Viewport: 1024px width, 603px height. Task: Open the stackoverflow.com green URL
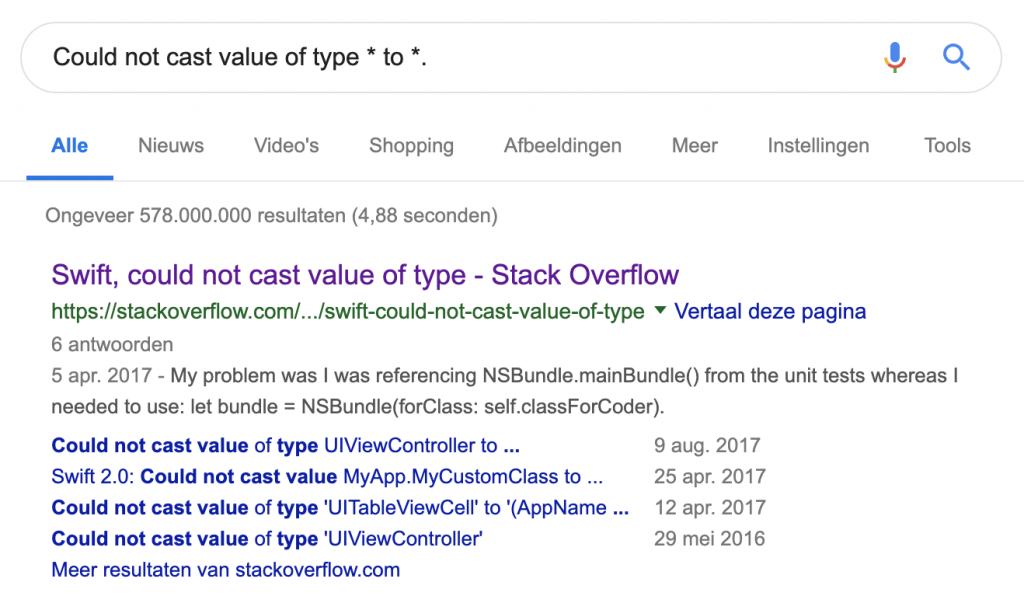[347, 312]
